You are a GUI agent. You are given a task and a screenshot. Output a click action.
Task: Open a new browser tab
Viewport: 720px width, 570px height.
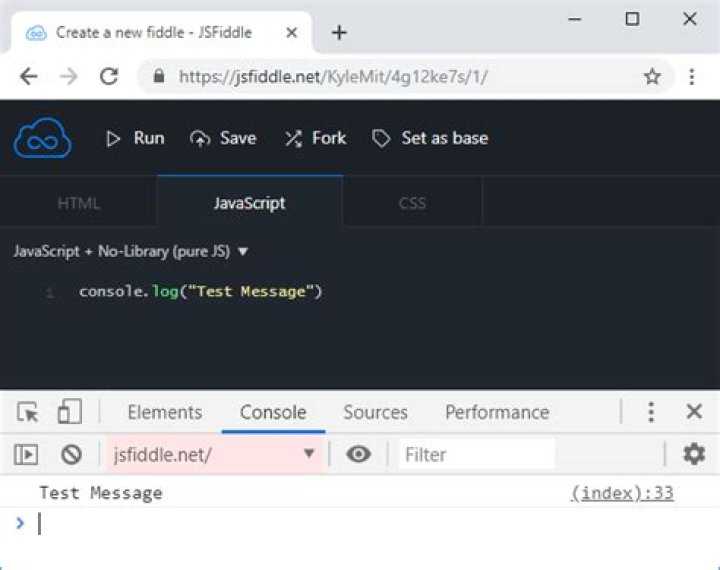pos(339,33)
